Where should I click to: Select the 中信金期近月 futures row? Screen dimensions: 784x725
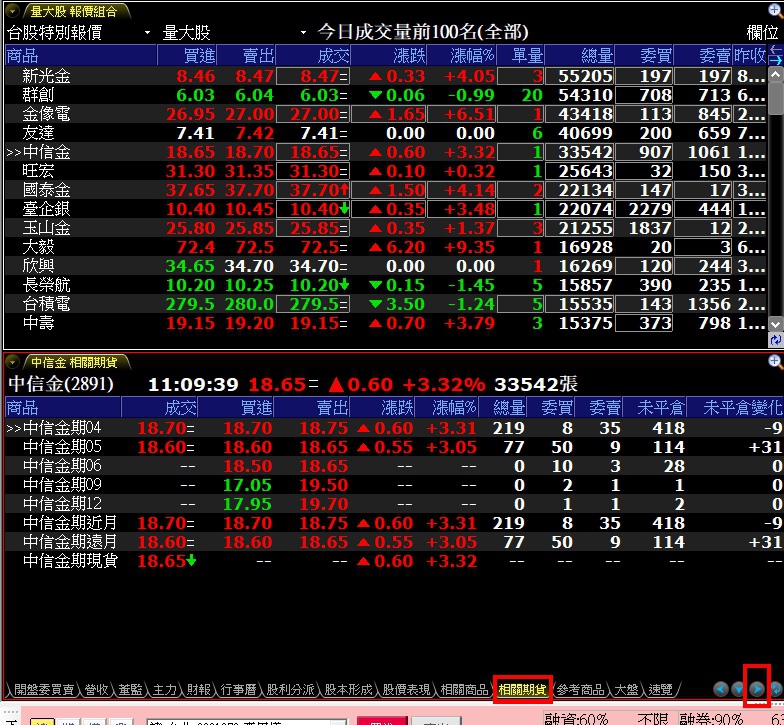pos(394,523)
